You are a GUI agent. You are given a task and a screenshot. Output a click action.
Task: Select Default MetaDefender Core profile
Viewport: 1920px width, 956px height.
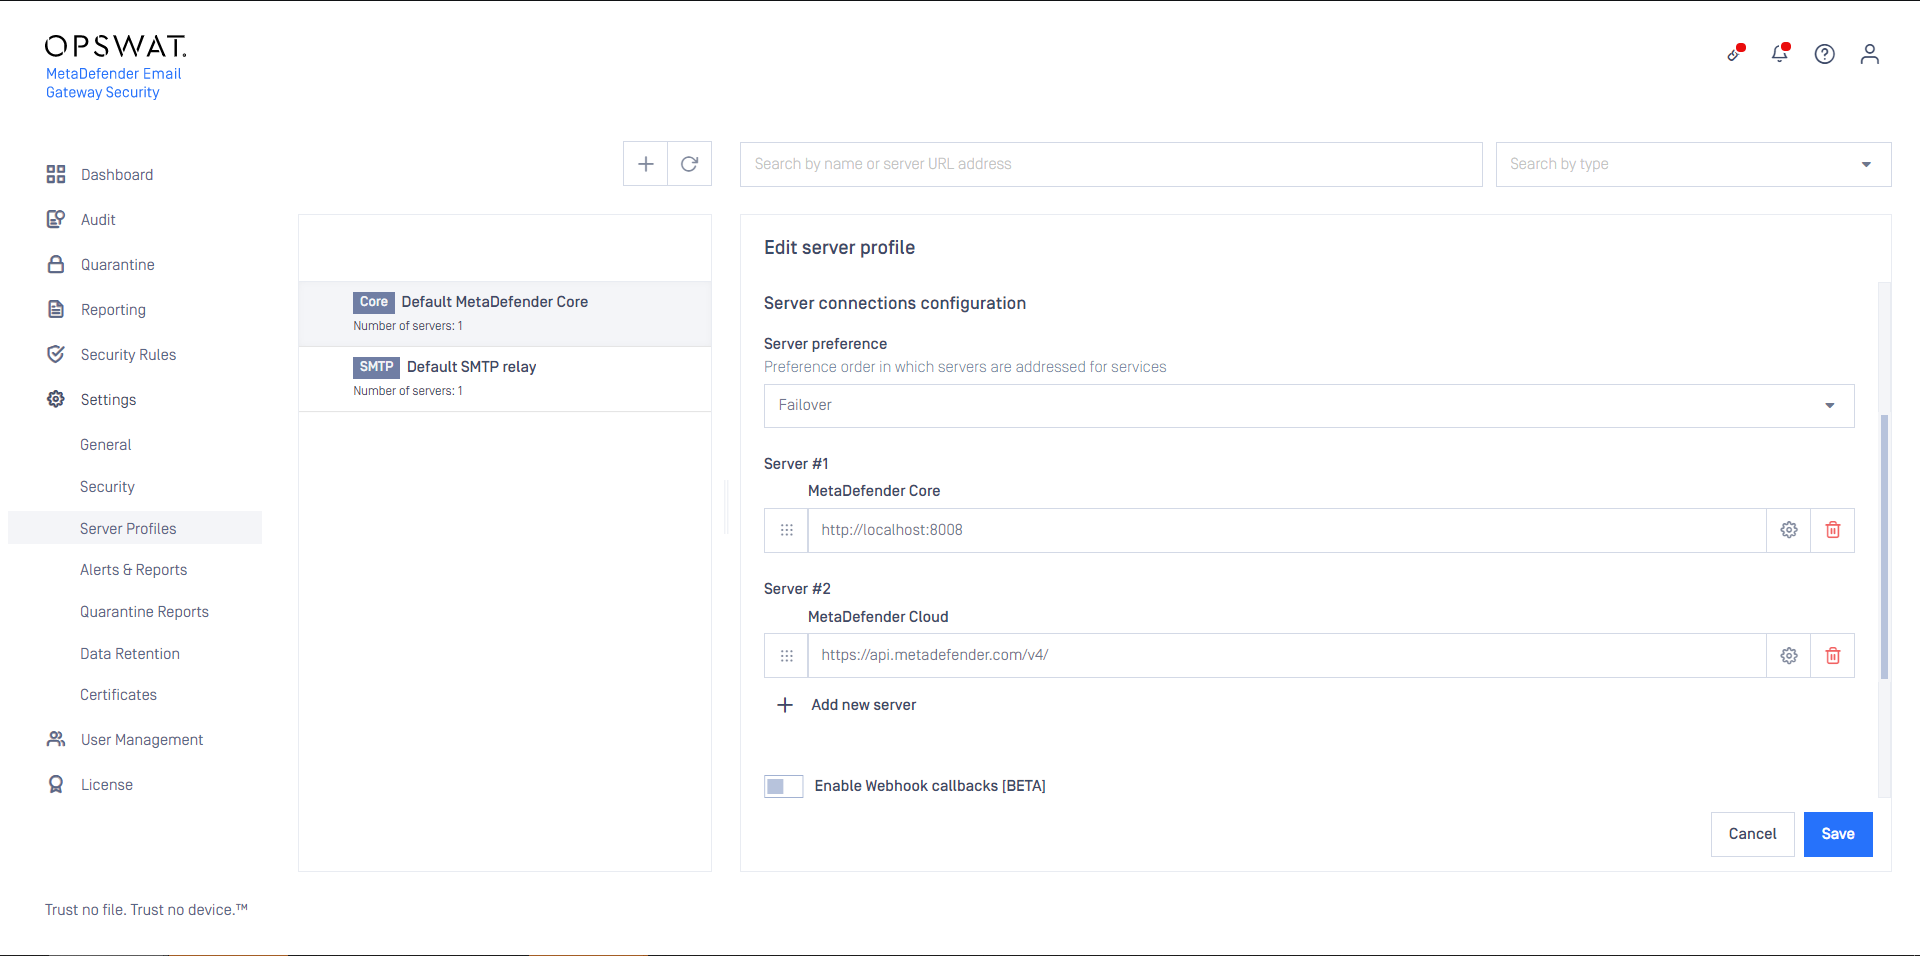tap(505, 314)
